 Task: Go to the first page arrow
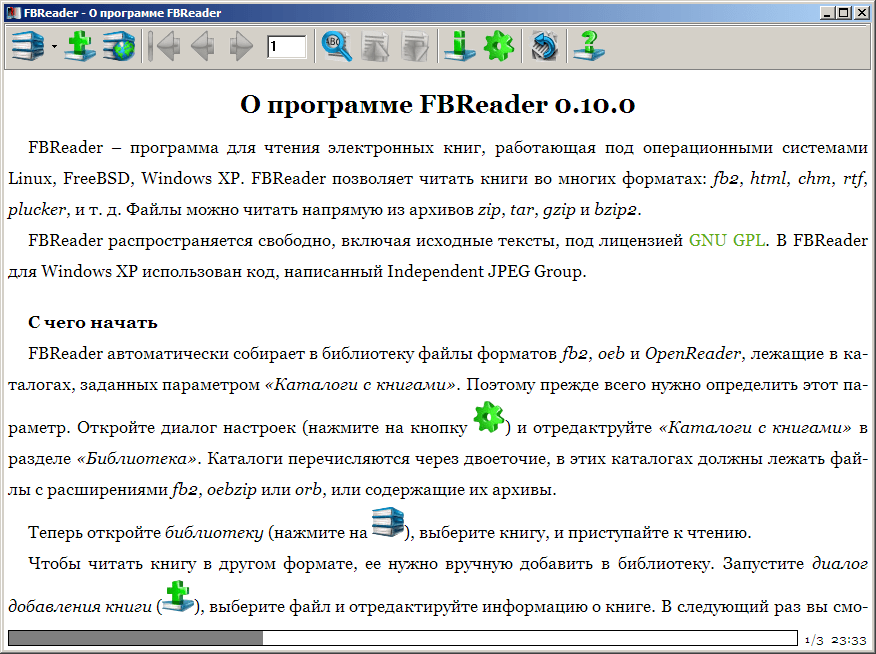click(x=165, y=46)
